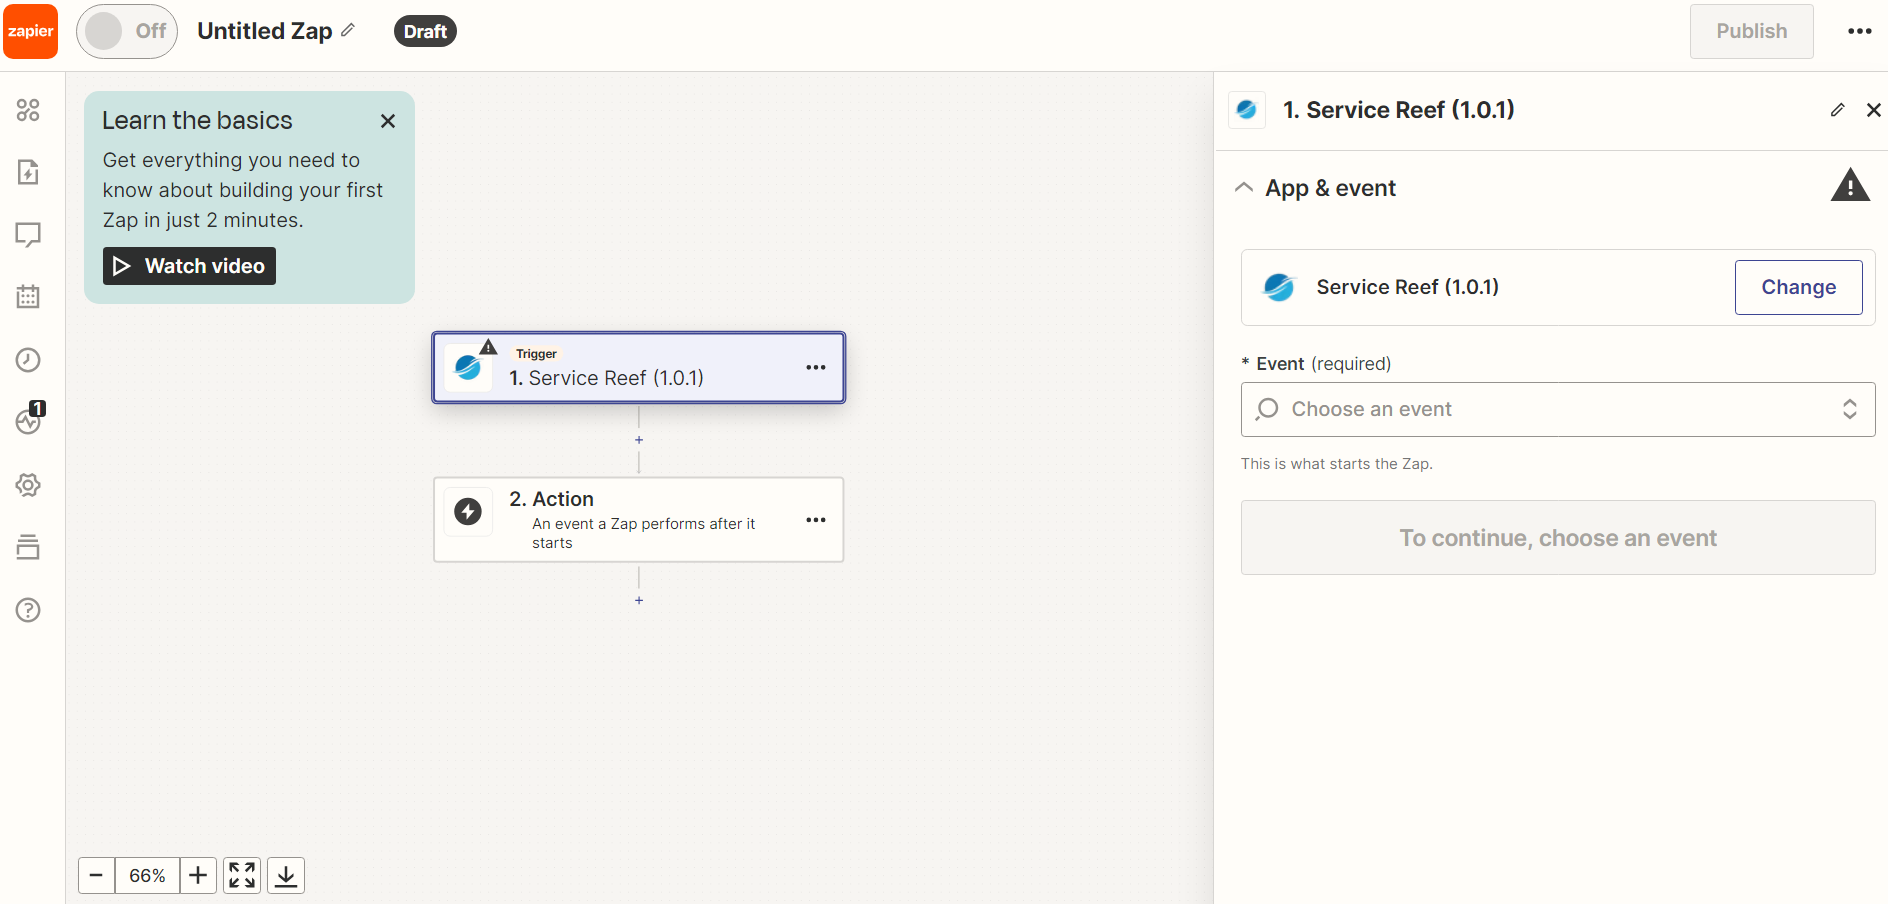1888x904 pixels.
Task: Close the Learn the basics card
Action: click(x=388, y=121)
